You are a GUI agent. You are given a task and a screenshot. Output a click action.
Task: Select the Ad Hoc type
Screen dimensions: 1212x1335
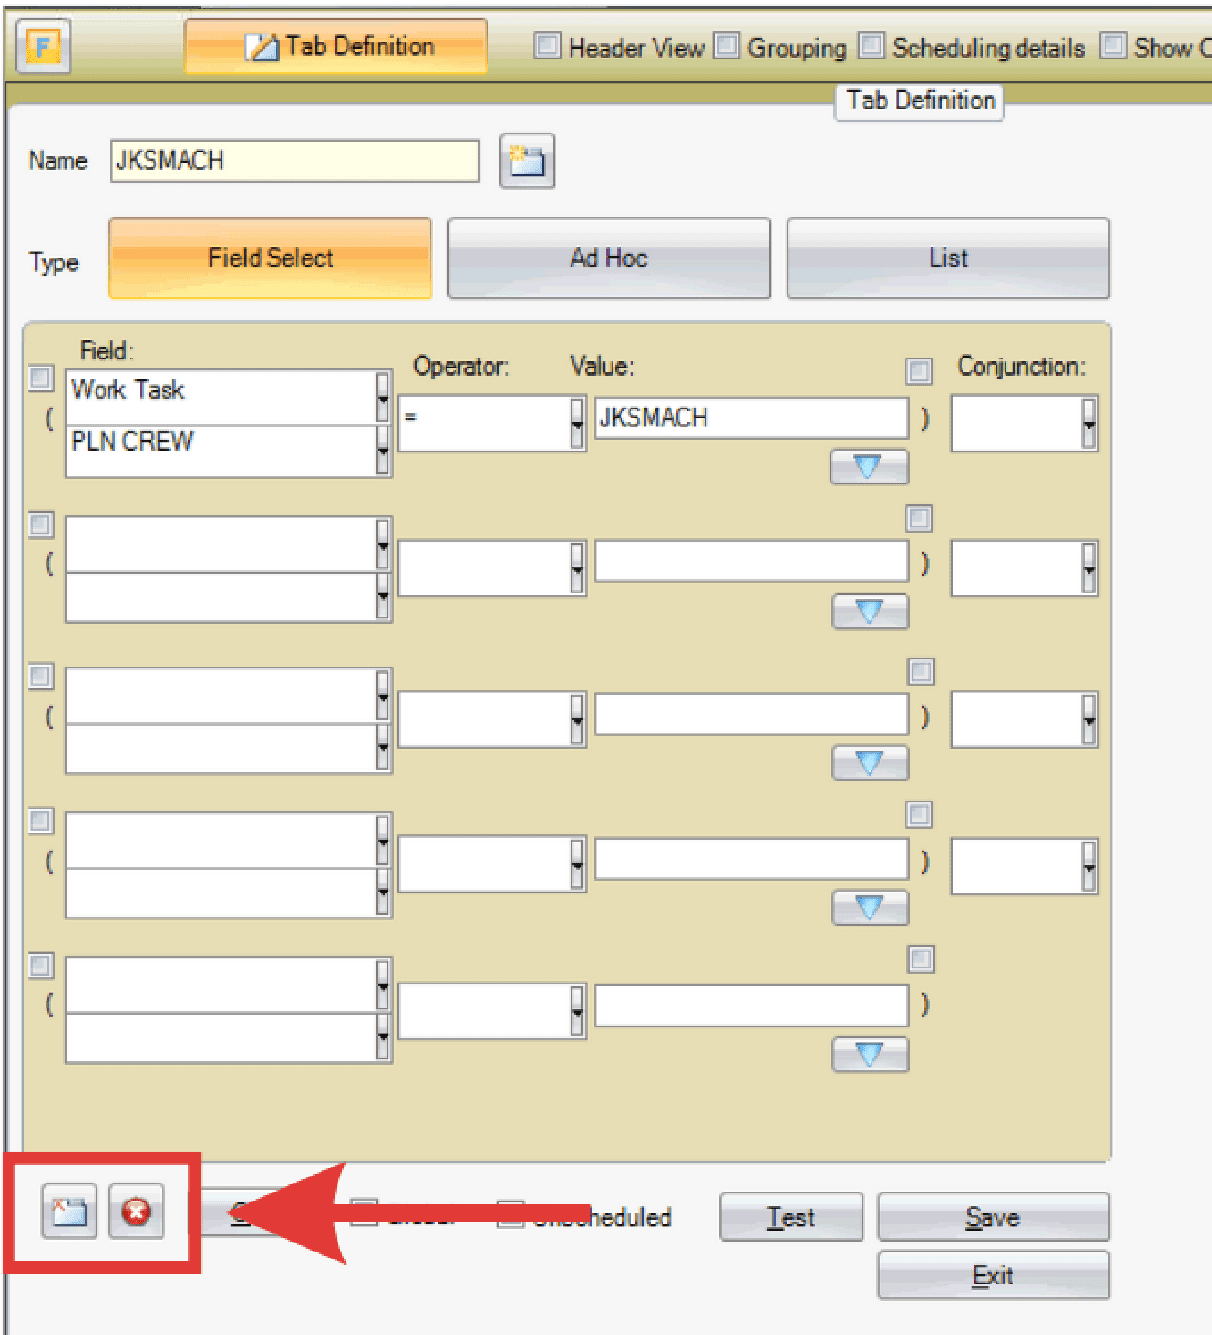click(608, 258)
